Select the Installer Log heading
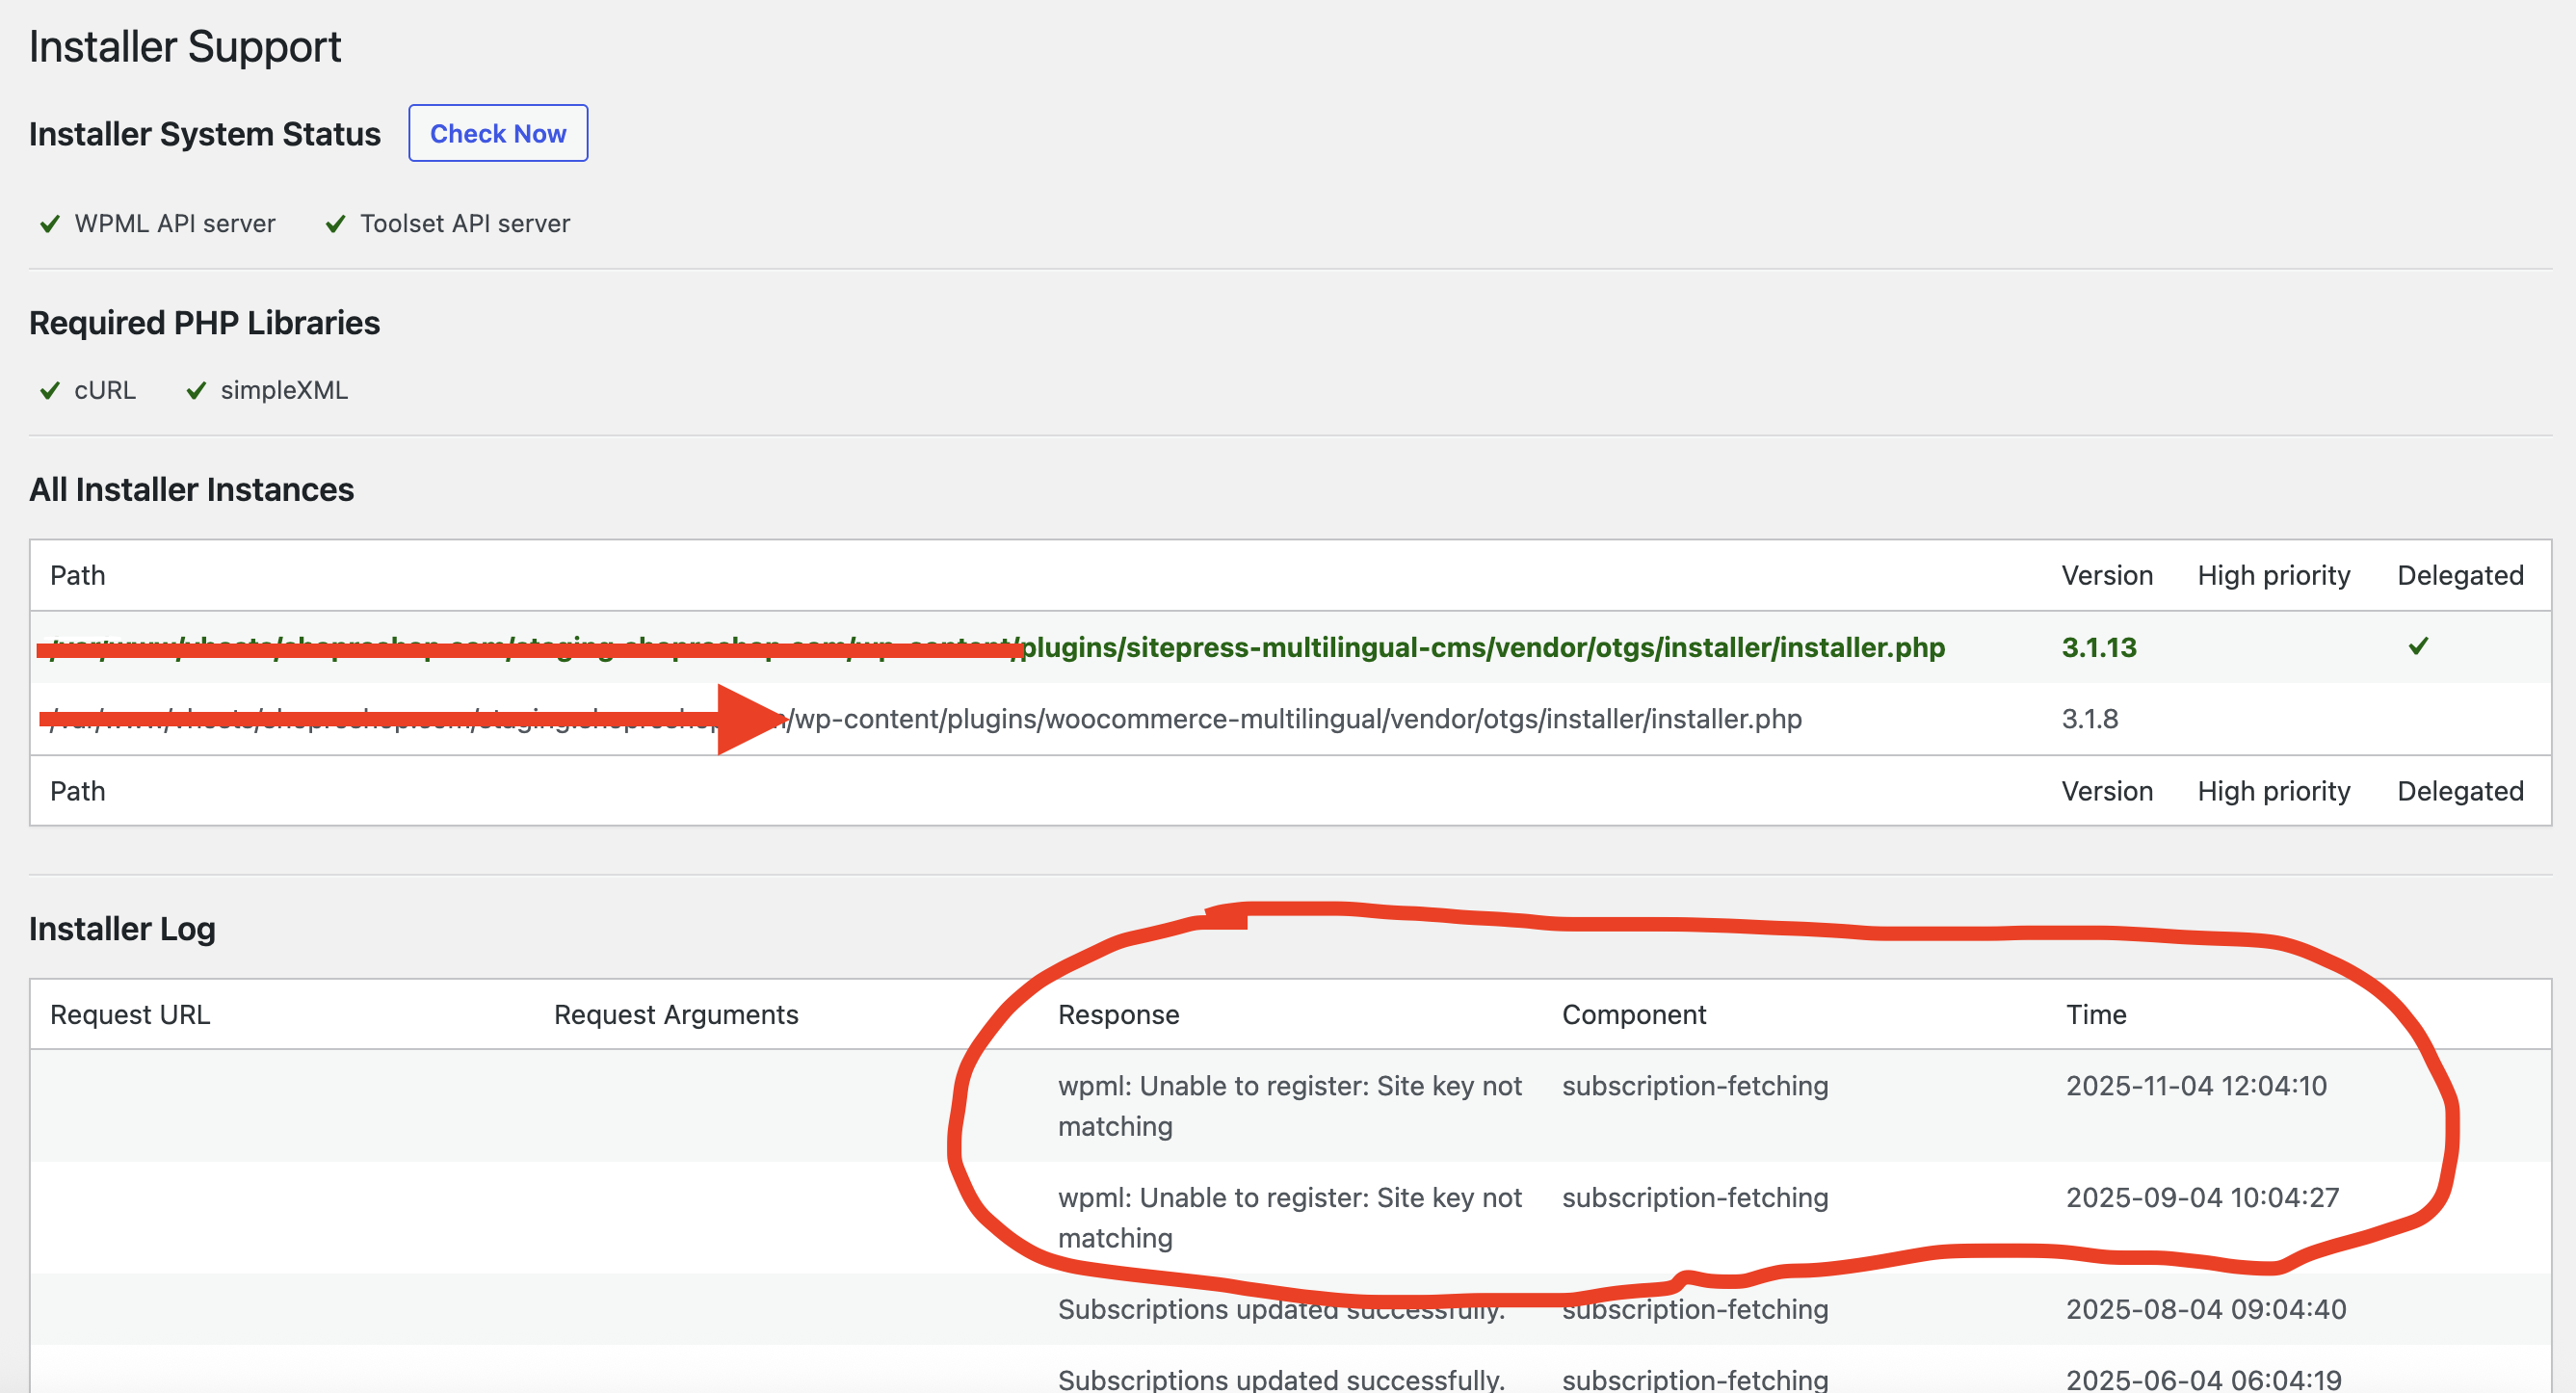Screen dimensions: 2576x1393 pyautogui.click(x=122, y=930)
